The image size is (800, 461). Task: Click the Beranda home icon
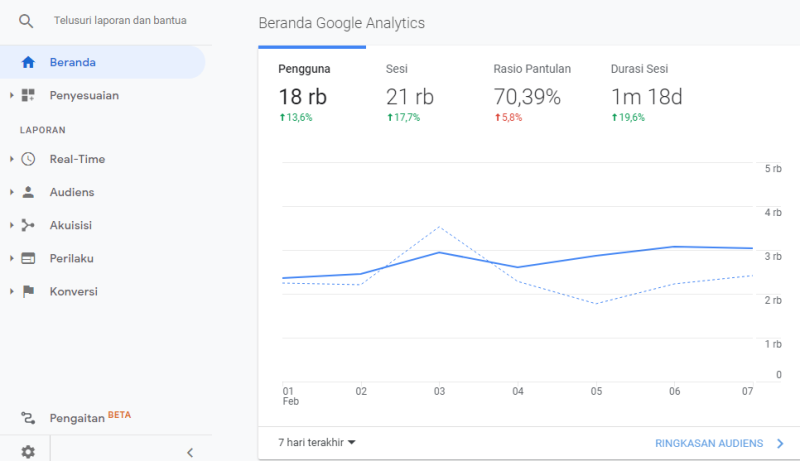tap(28, 62)
